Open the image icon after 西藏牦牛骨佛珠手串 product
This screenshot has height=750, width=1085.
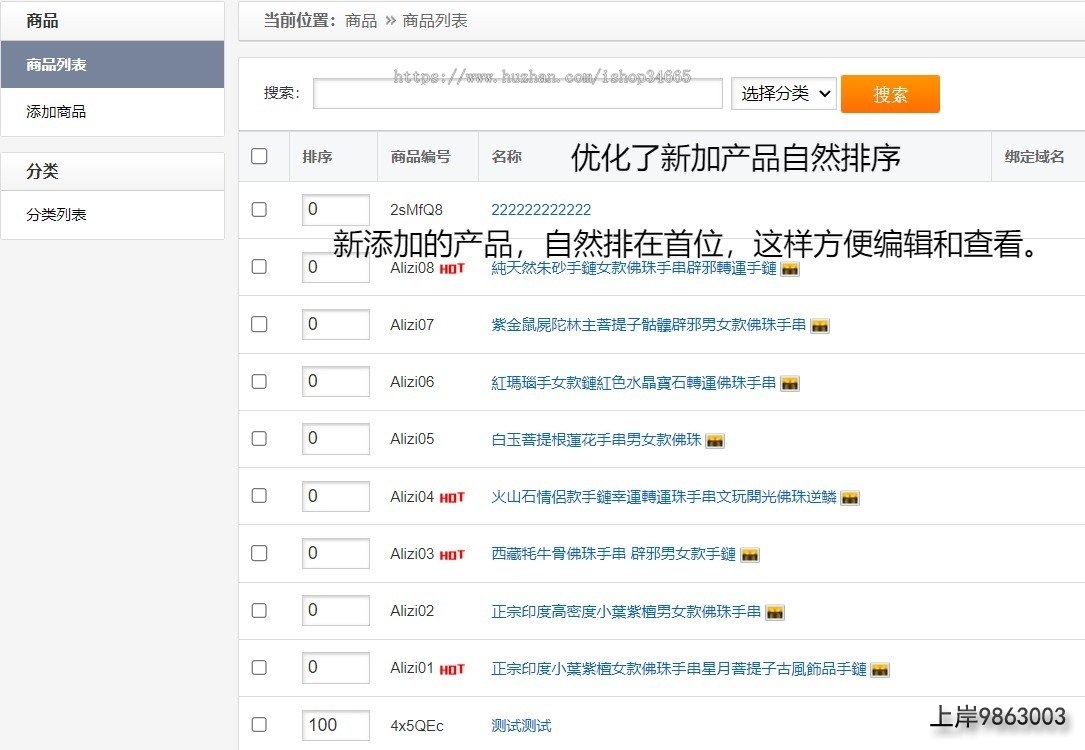750,555
